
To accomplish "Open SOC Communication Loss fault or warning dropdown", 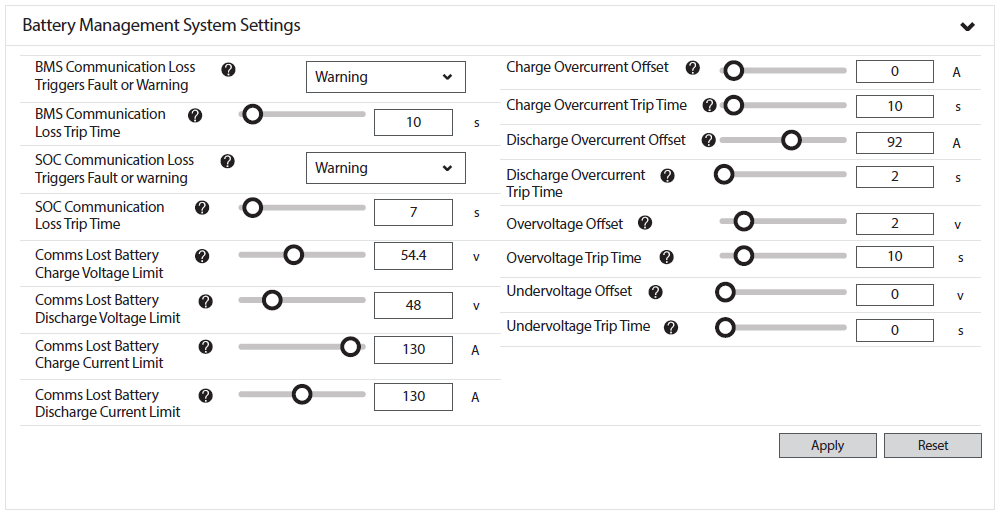I will (386, 168).
